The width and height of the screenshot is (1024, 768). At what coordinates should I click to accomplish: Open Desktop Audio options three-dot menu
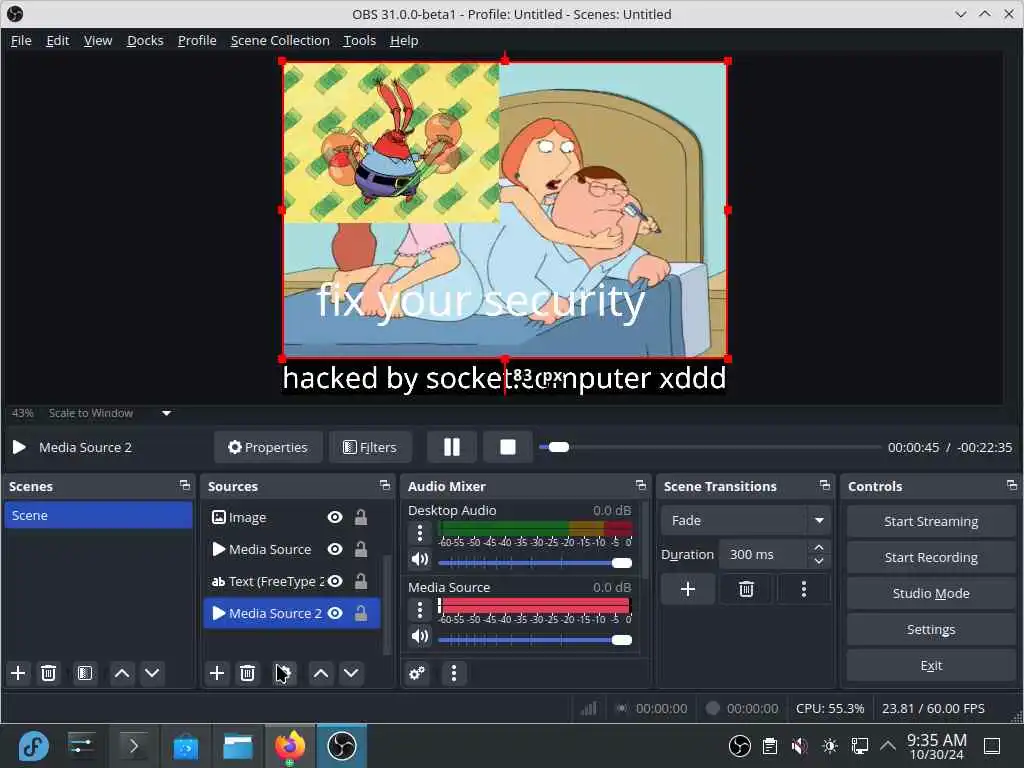[420, 534]
